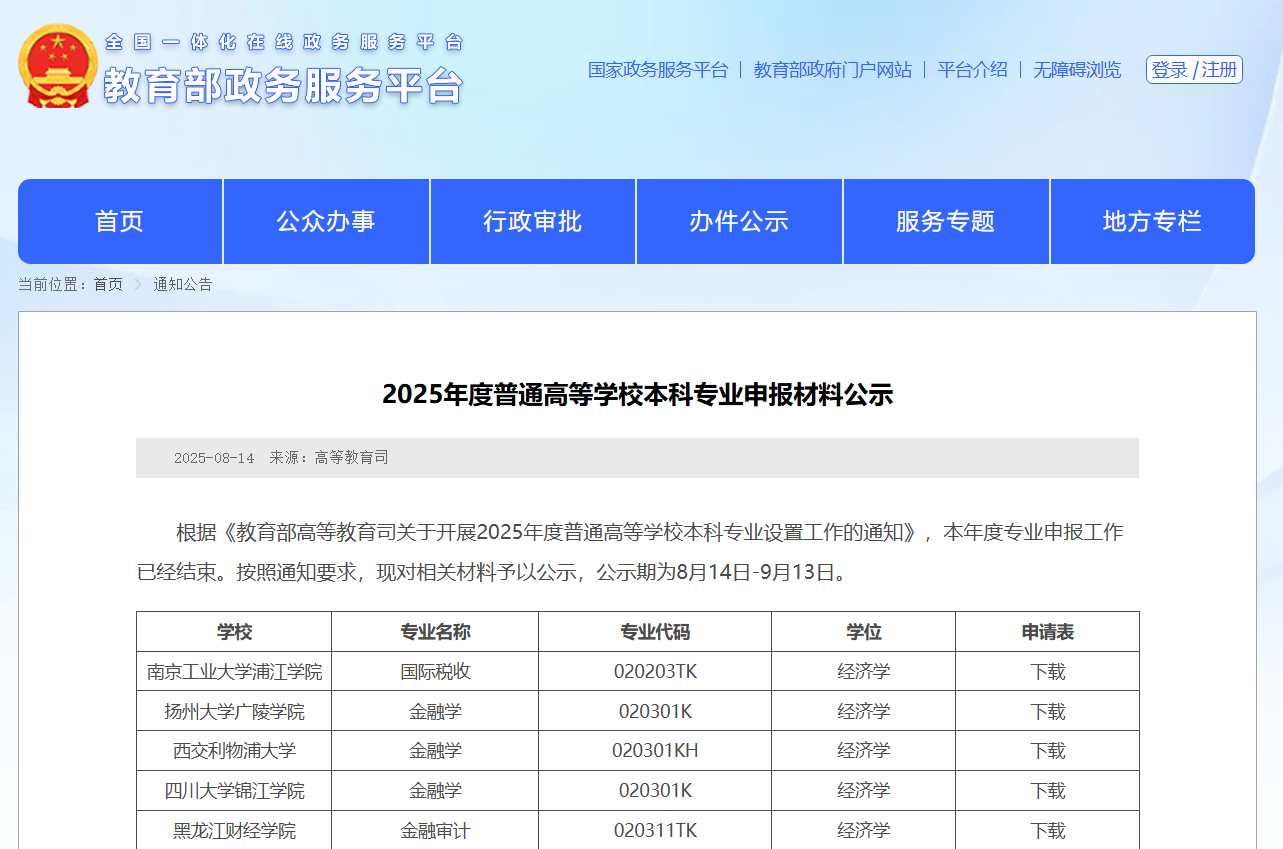Image resolution: width=1283 pixels, height=849 pixels.
Task: Open 地方专栏 navigation menu
Action: [1152, 222]
